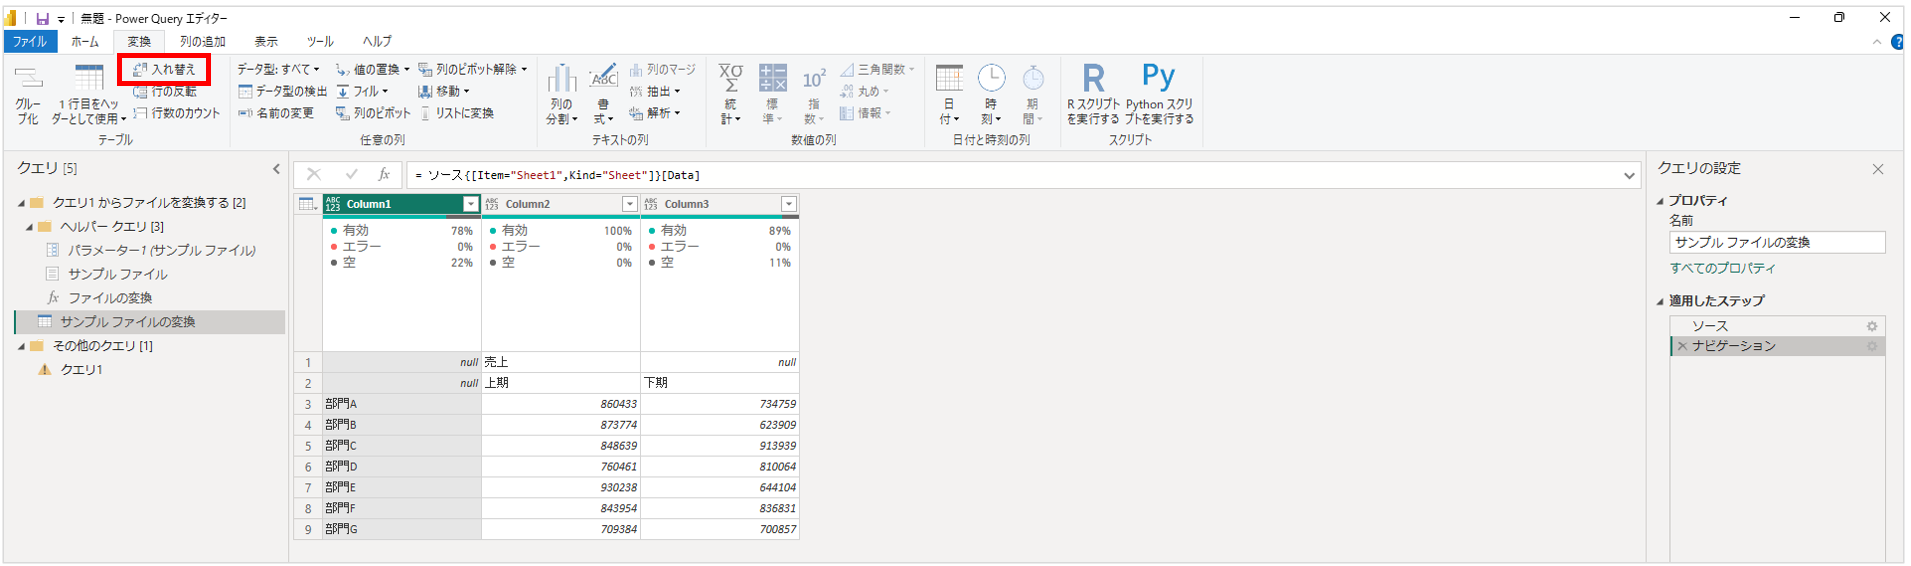Click 列のピボット (Pivot Column)
The height and width of the screenshot is (566, 1911).
pos(373,113)
